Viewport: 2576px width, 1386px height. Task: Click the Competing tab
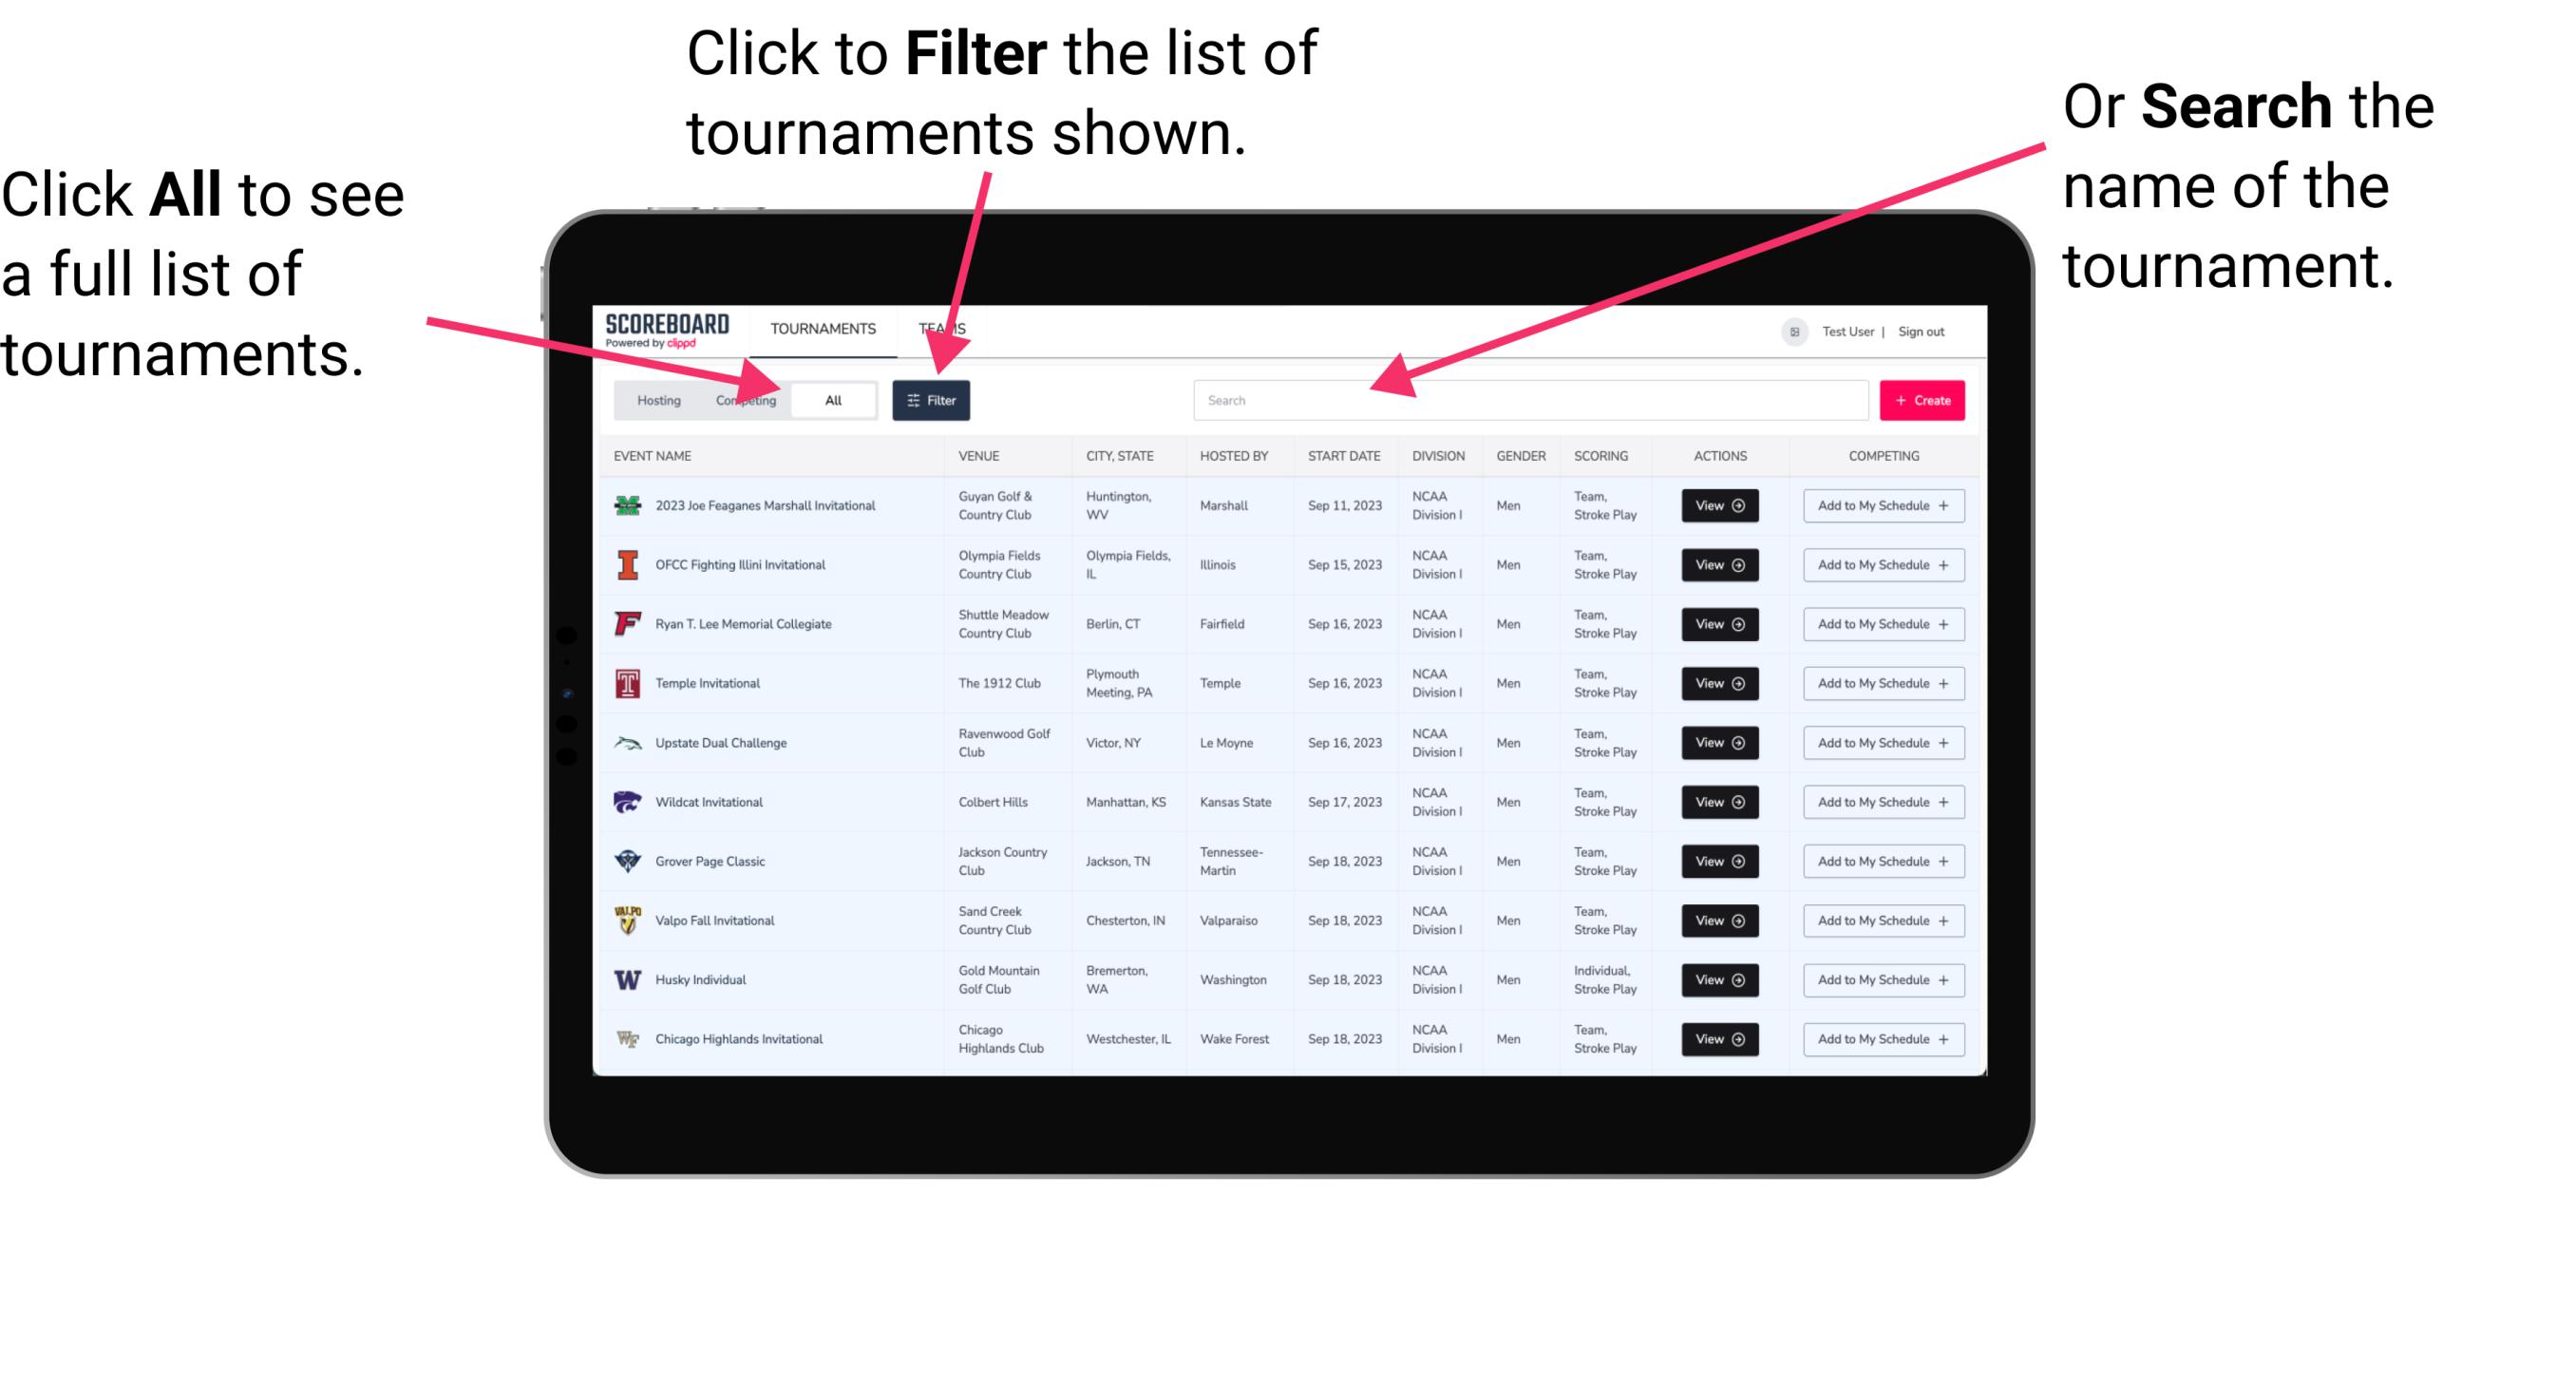742,399
